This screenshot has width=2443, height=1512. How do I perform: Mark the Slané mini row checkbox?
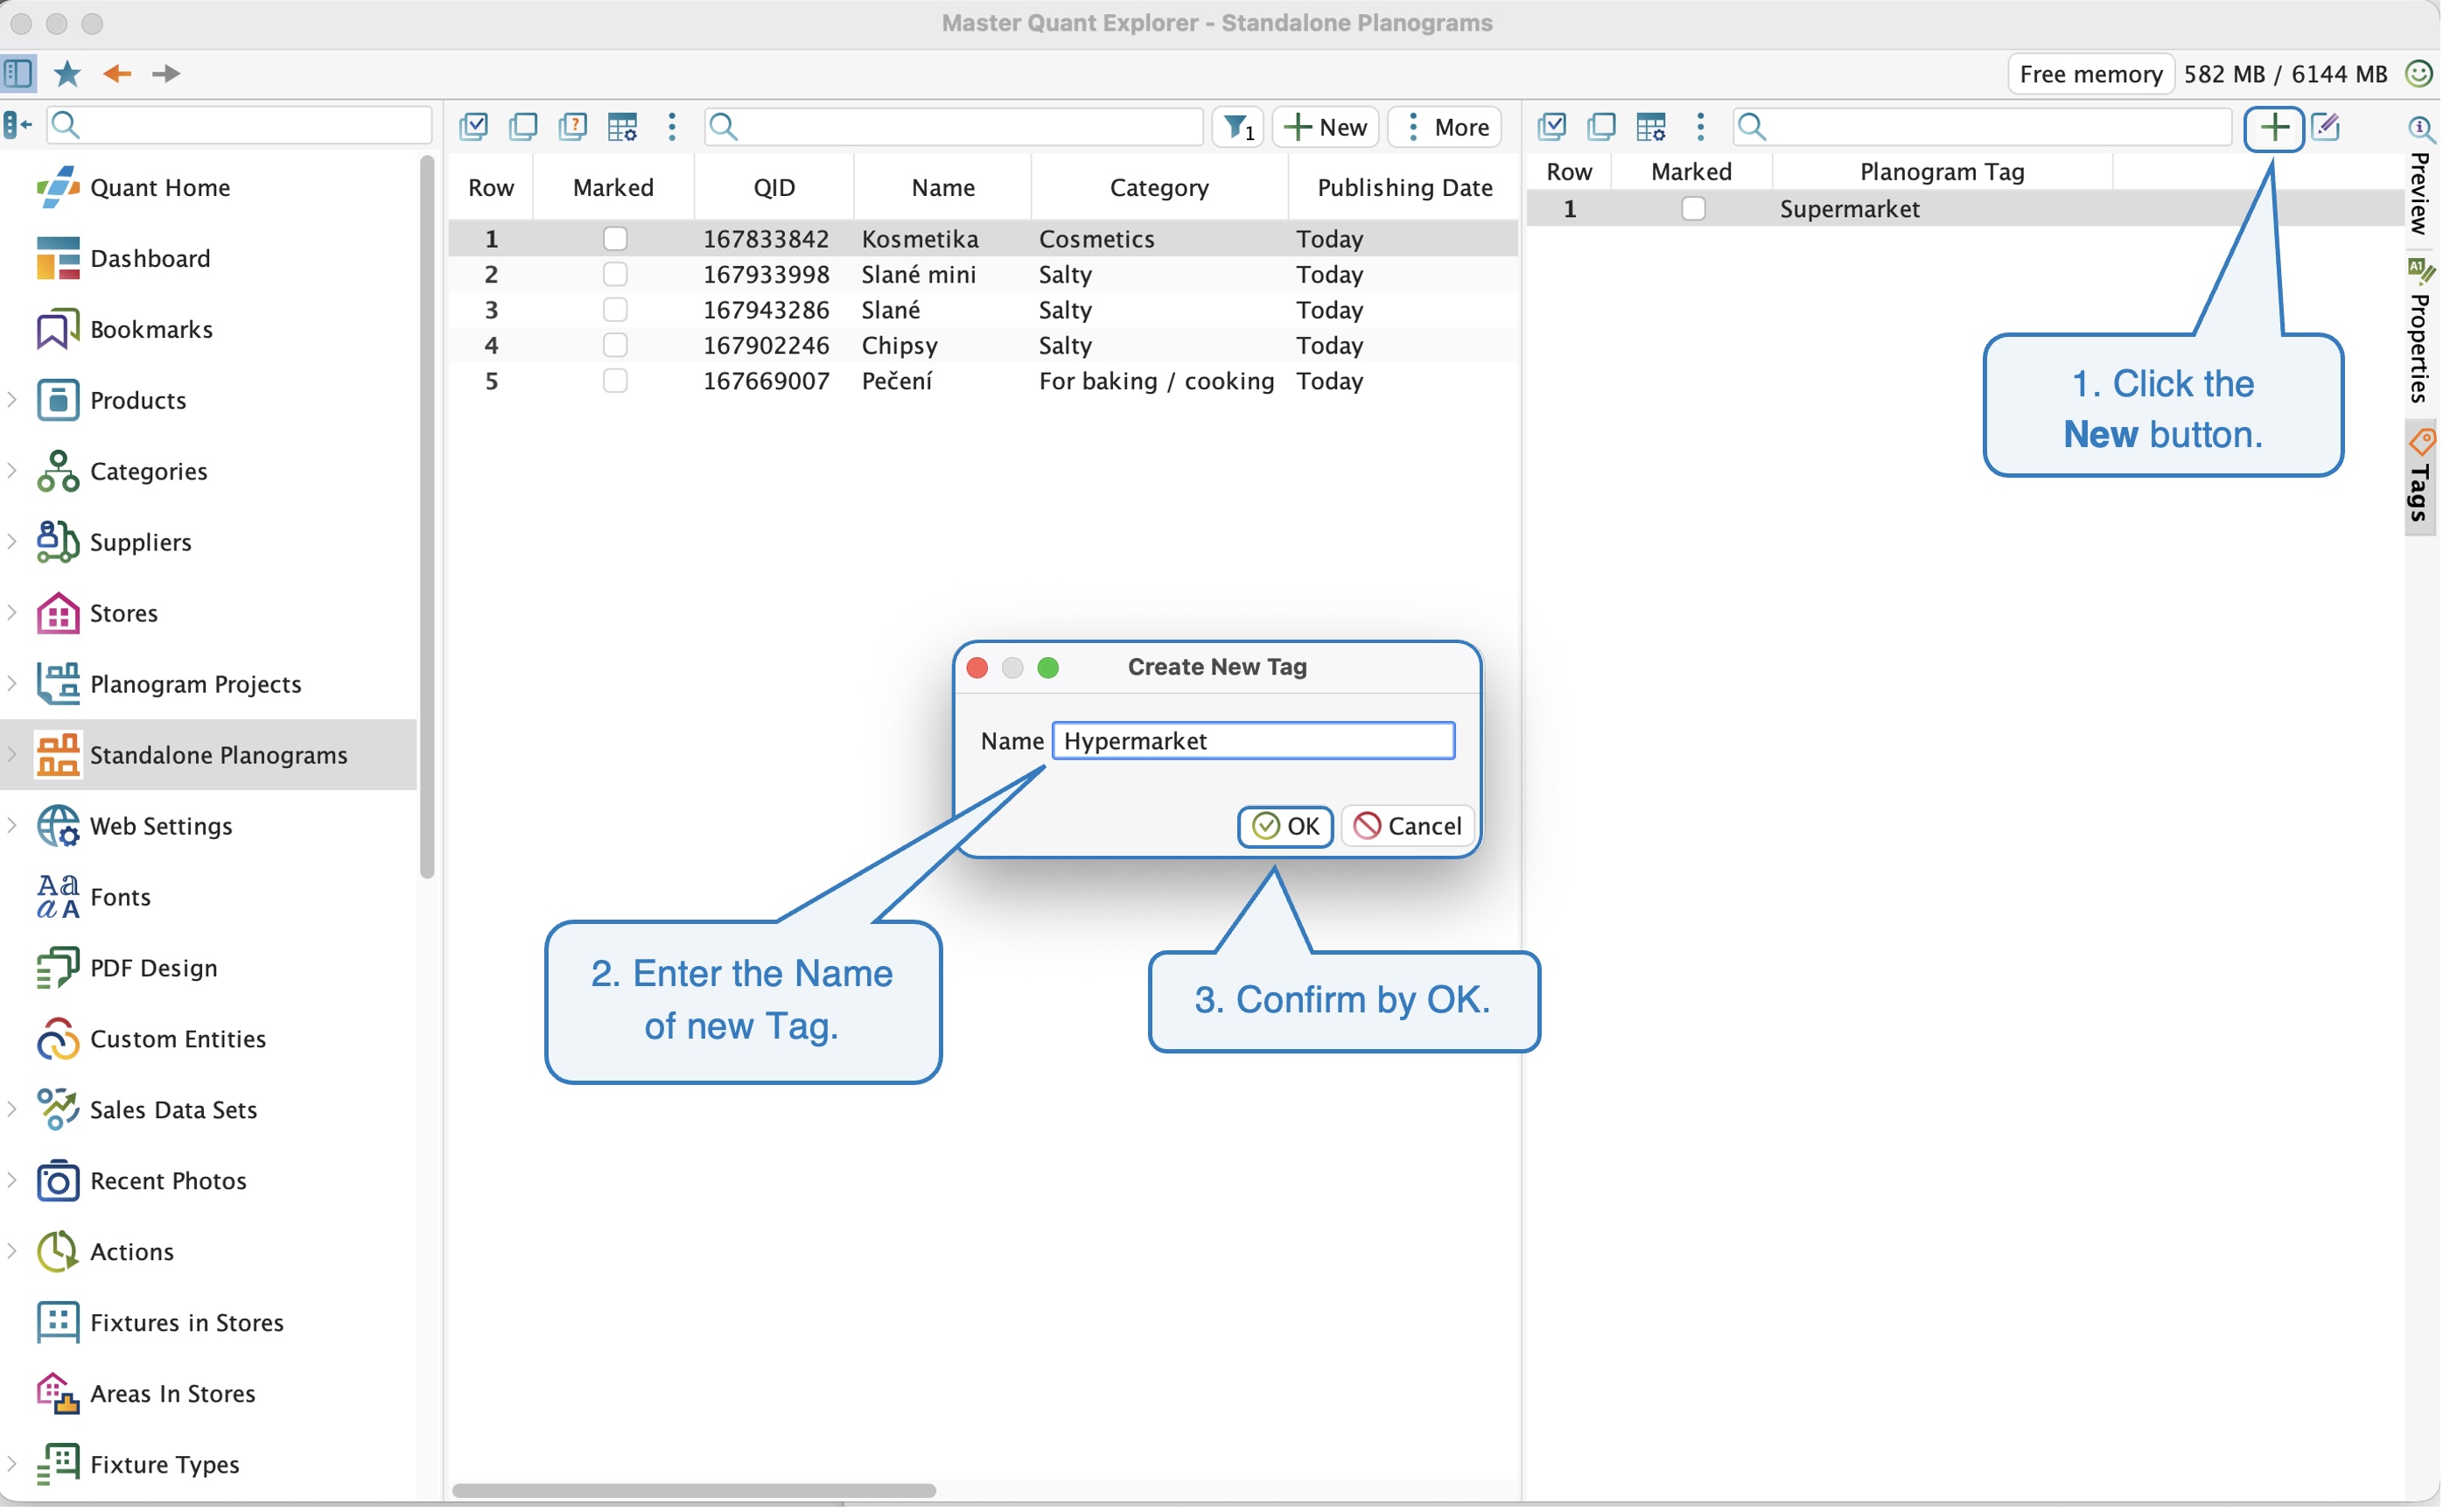(x=615, y=274)
